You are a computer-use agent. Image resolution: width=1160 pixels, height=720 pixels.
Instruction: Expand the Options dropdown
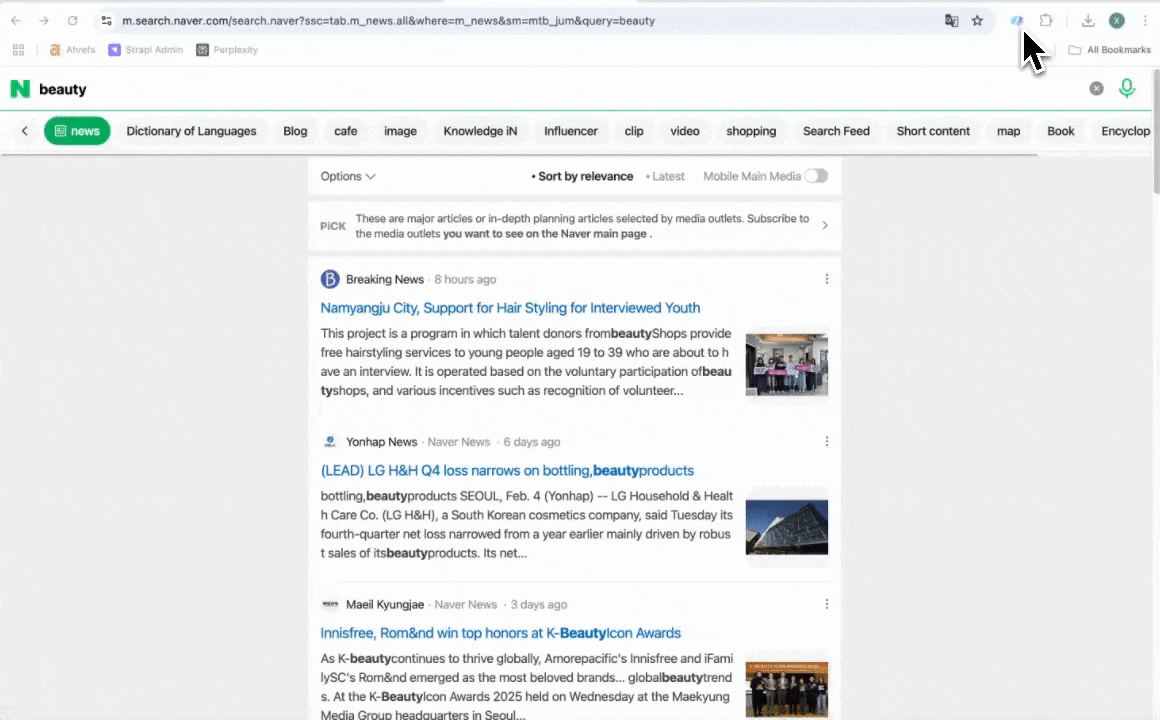coord(347,176)
